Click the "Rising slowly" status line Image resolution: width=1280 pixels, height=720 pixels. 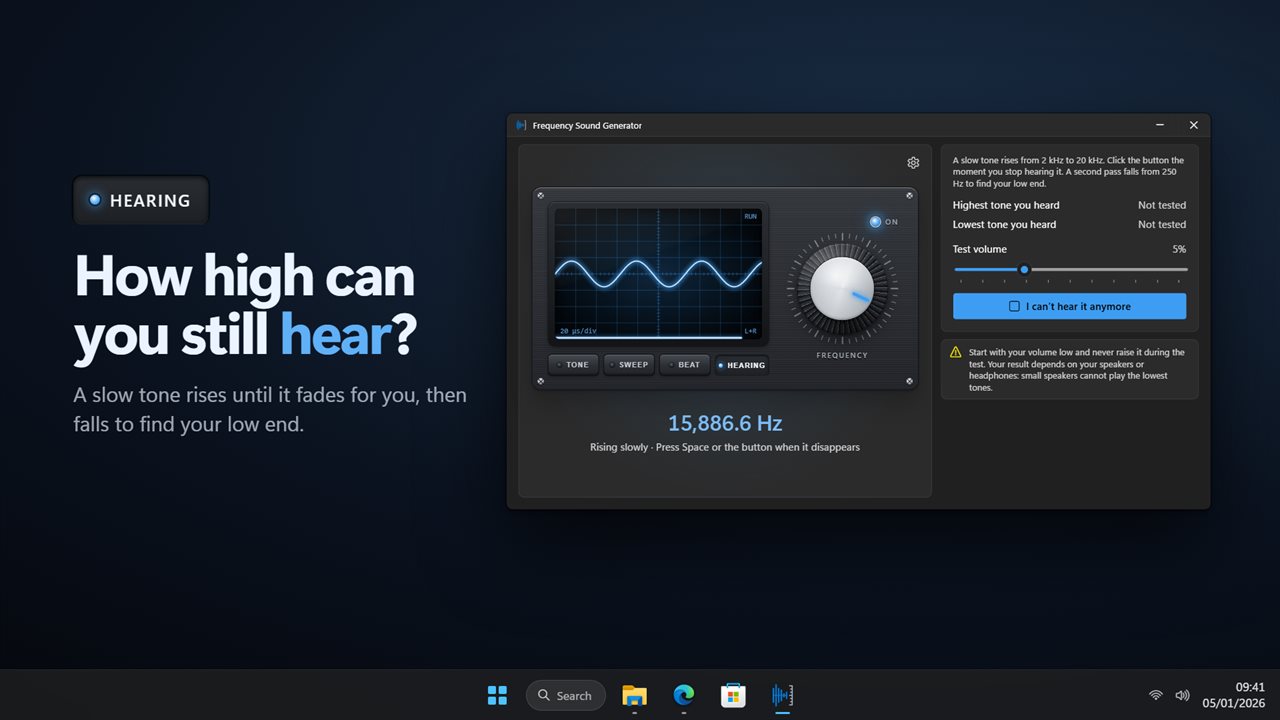coord(725,447)
